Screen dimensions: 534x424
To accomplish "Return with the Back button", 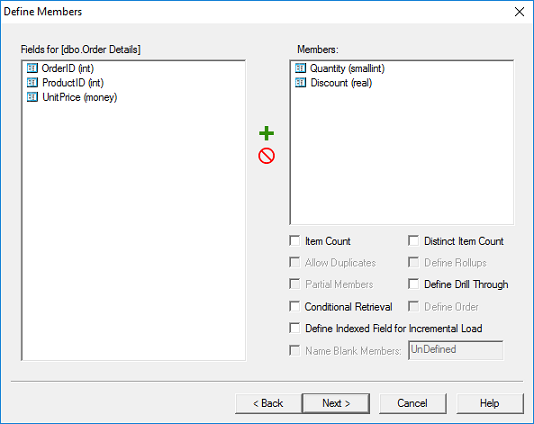I will point(268,404).
